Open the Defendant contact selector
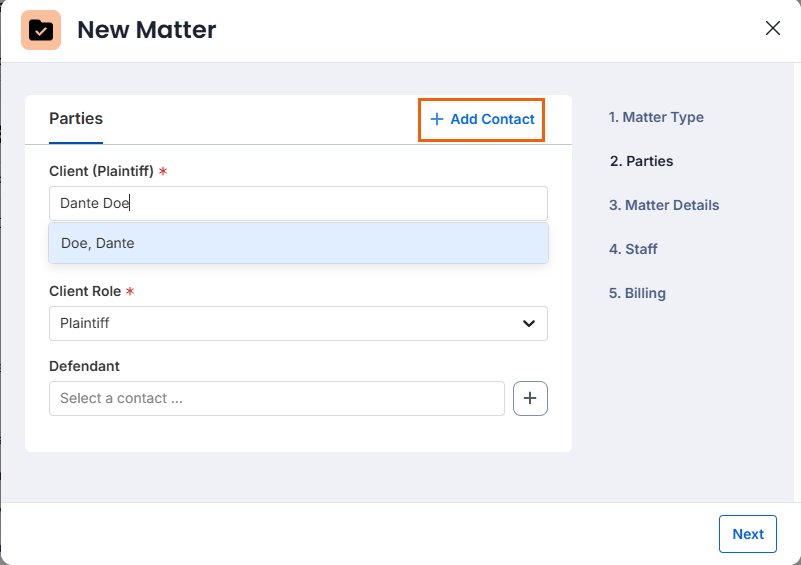This screenshot has height=565, width=801. point(276,398)
